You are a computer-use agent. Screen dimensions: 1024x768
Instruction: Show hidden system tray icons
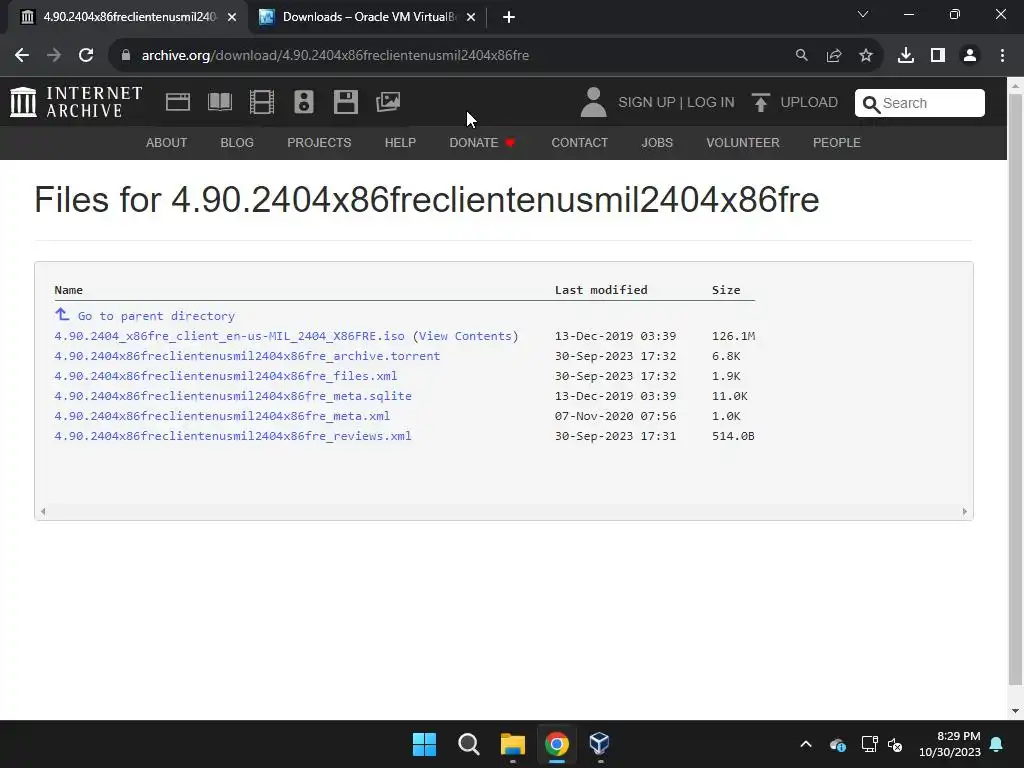tap(806, 744)
